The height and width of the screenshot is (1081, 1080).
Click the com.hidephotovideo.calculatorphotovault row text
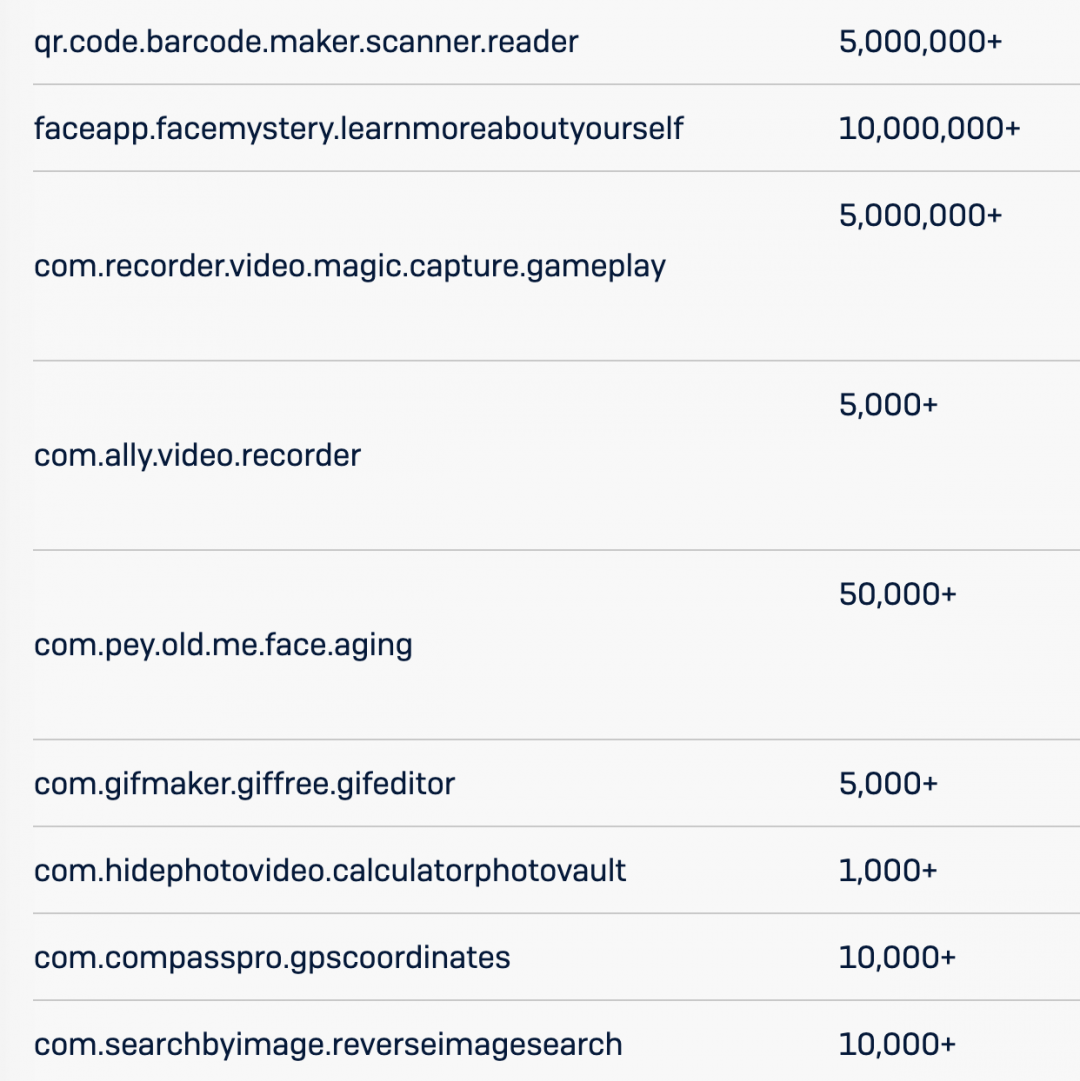tap(330, 870)
